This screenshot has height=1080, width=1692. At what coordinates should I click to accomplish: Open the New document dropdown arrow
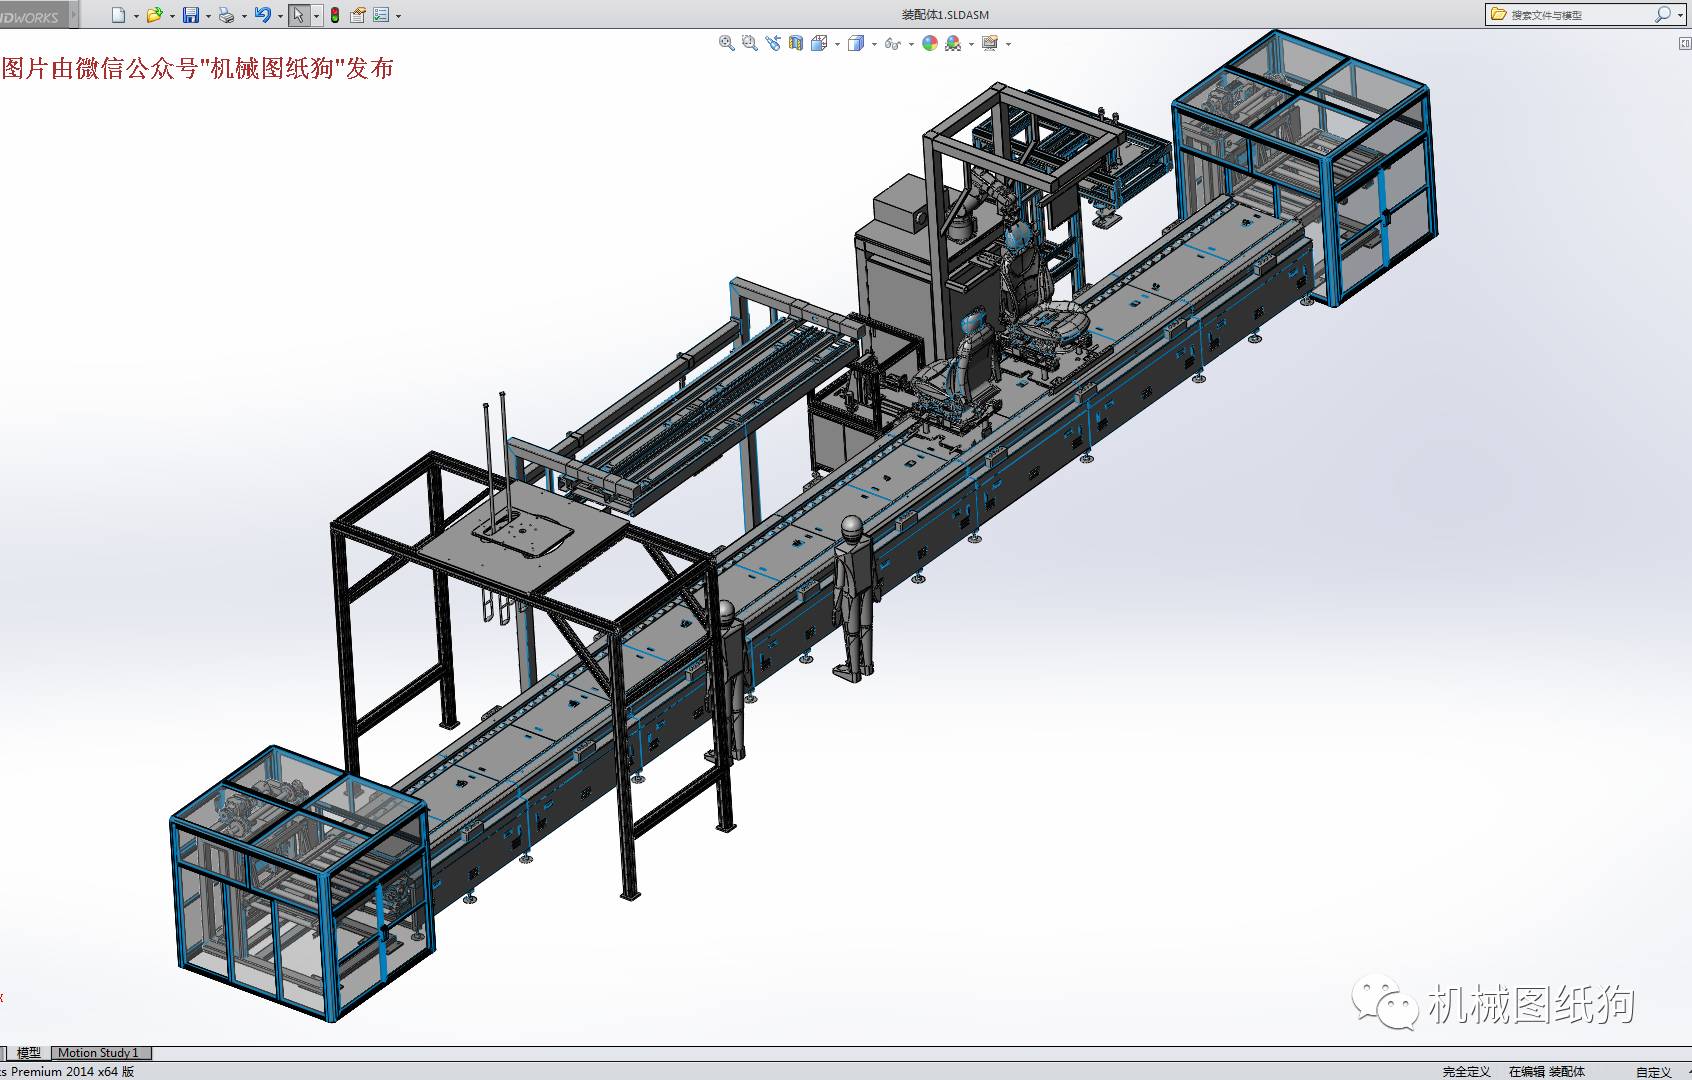pyautogui.click(x=136, y=16)
